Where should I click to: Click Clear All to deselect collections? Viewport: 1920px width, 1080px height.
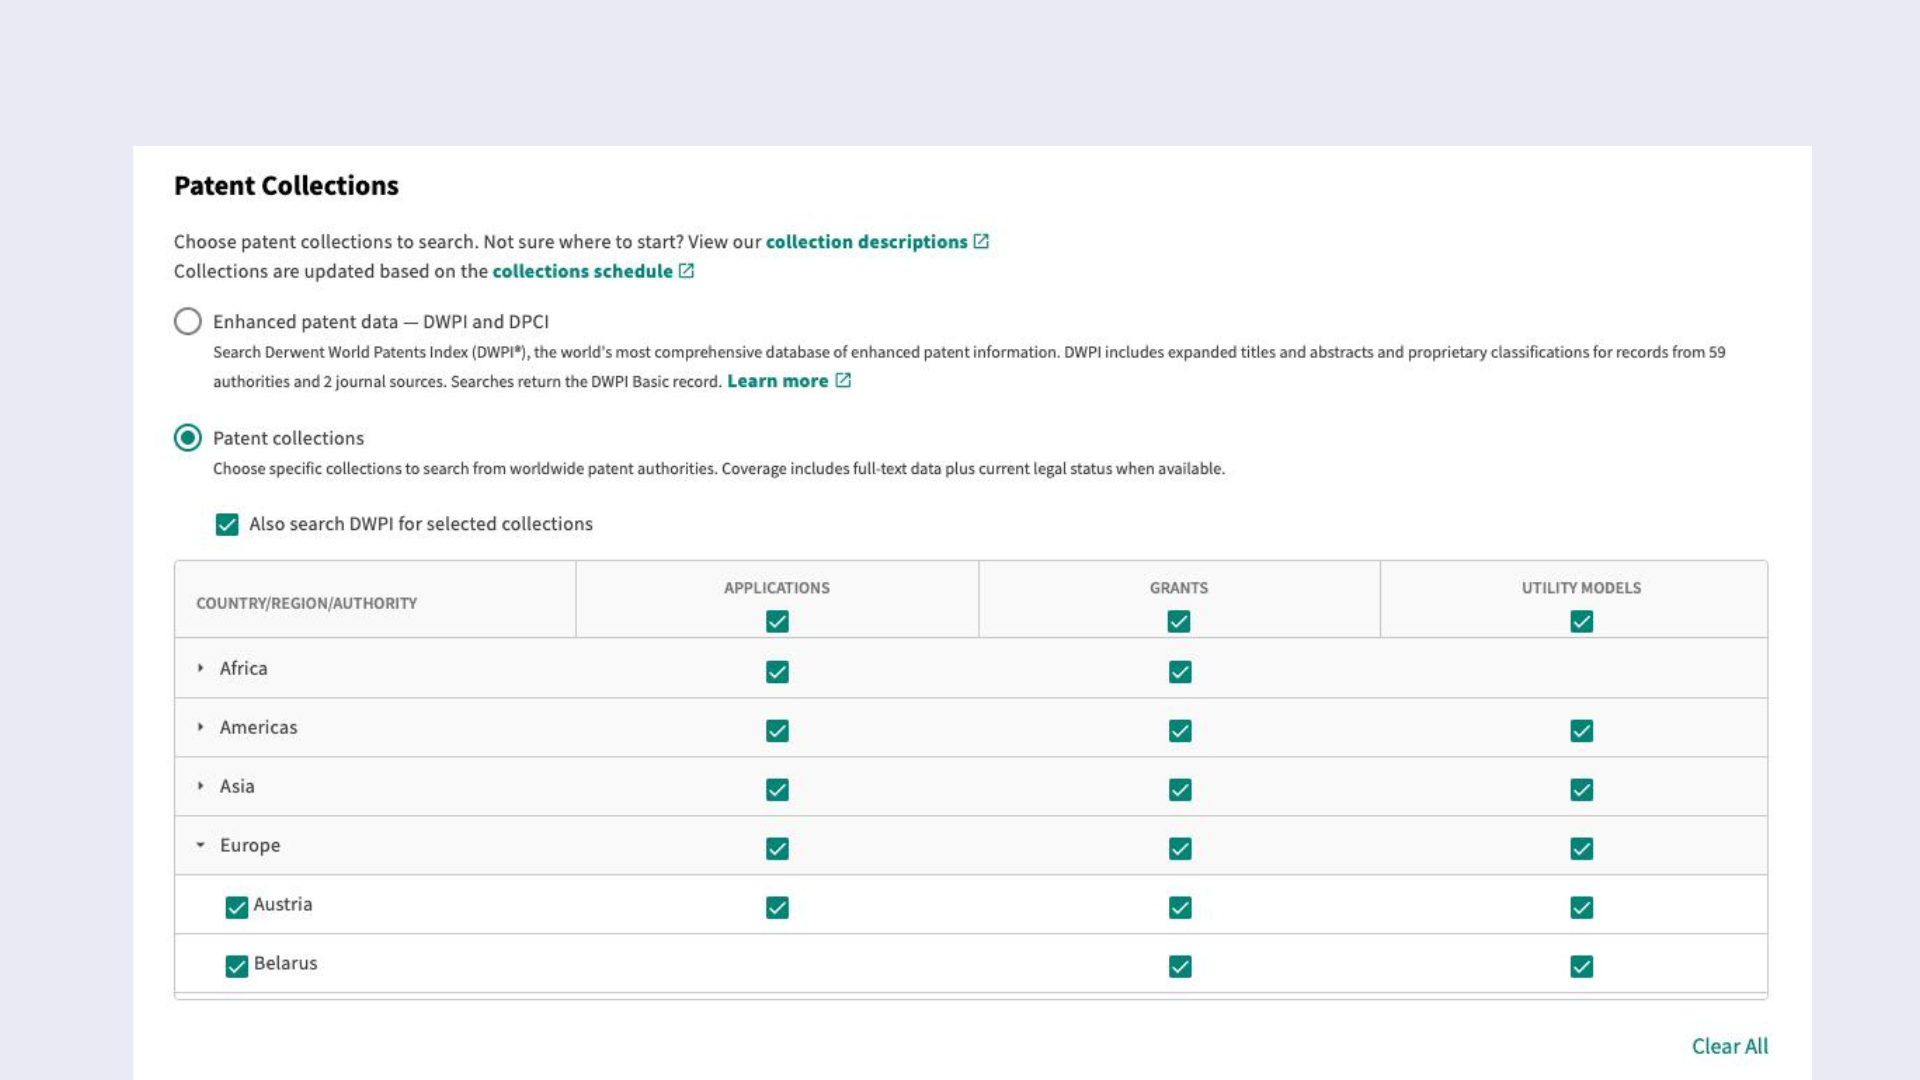(x=1729, y=1046)
